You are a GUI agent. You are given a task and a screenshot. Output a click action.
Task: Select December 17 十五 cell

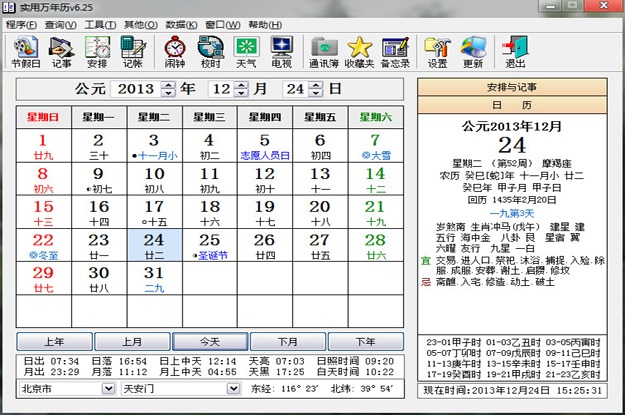(x=155, y=212)
